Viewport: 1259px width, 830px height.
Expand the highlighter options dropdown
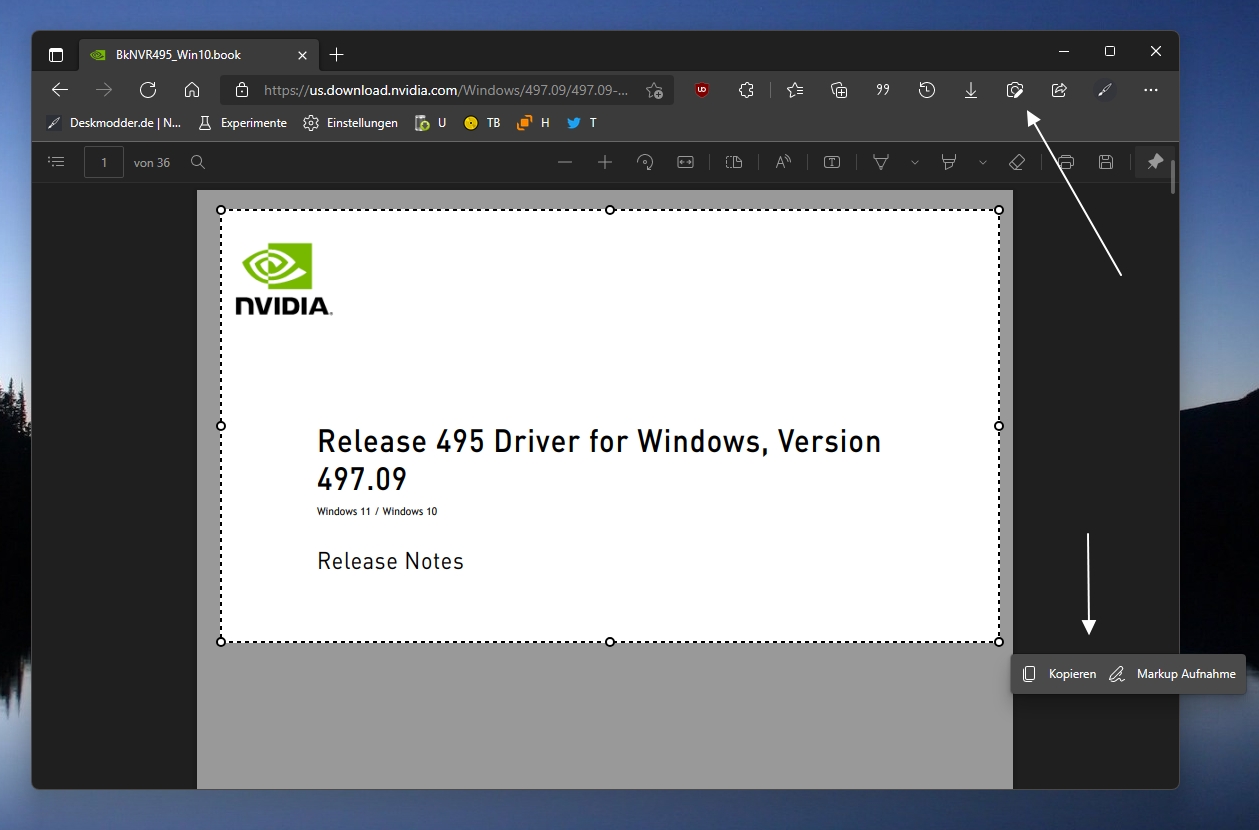(982, 162)
